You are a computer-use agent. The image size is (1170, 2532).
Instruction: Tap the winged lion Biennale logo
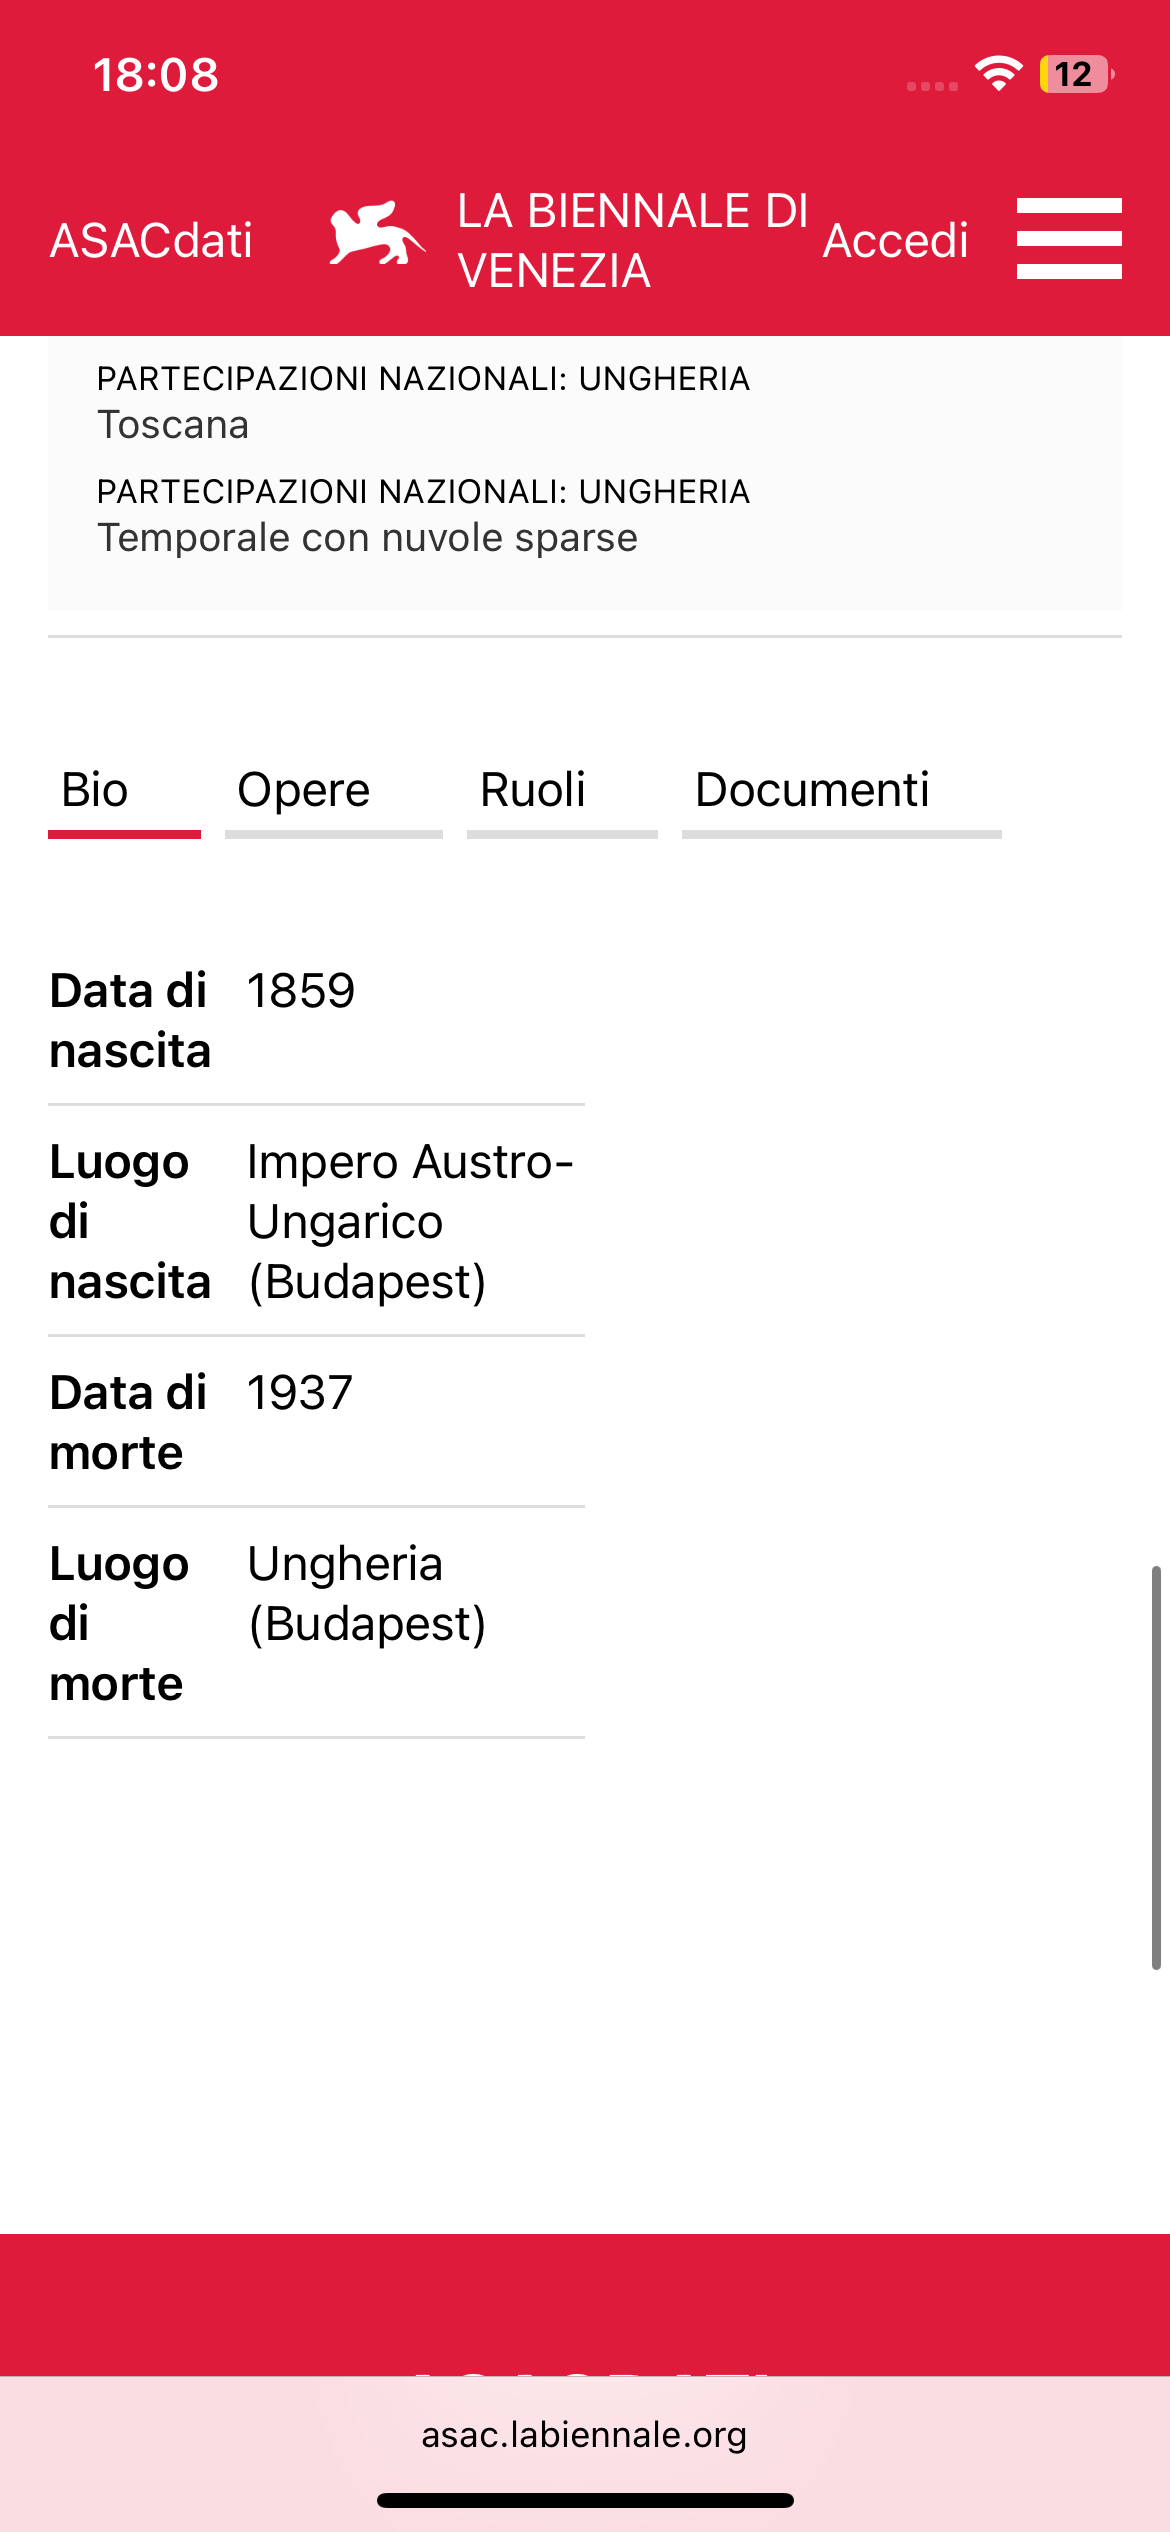(x=377, y=235)
